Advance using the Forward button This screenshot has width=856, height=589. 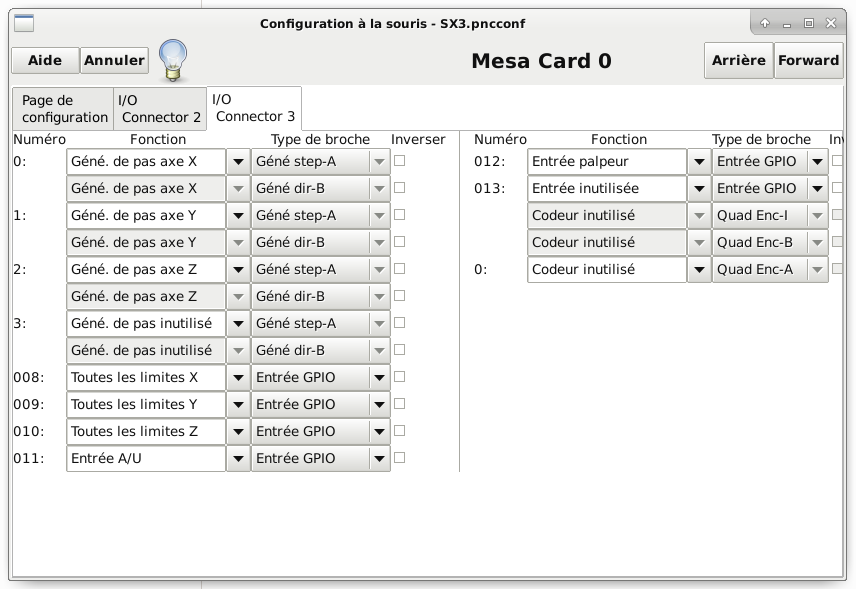click(809, 60)
